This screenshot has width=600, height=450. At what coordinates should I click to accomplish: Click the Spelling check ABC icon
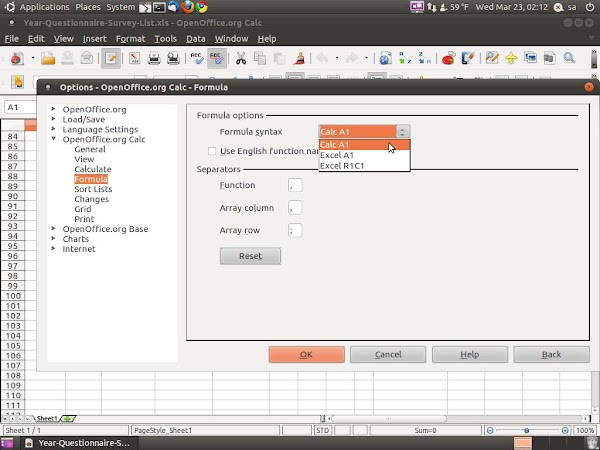[x=197, y=59]
